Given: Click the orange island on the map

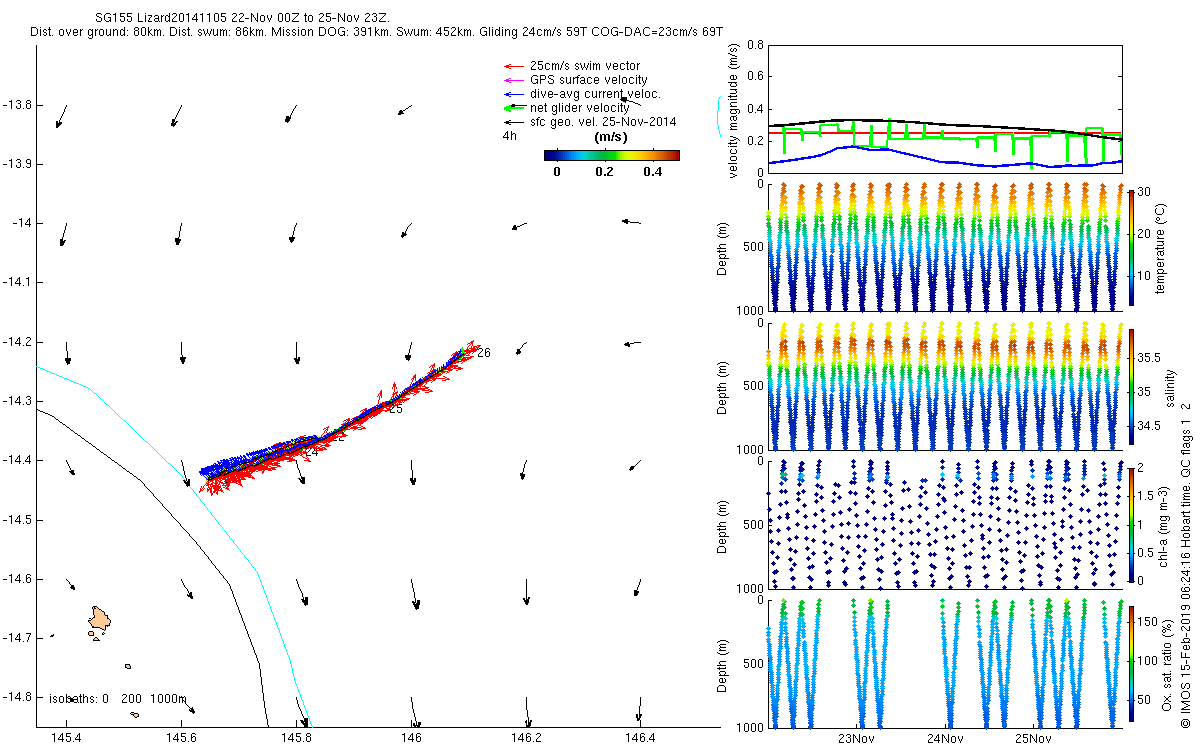Looking at the screenshot, I should (99, 620).
